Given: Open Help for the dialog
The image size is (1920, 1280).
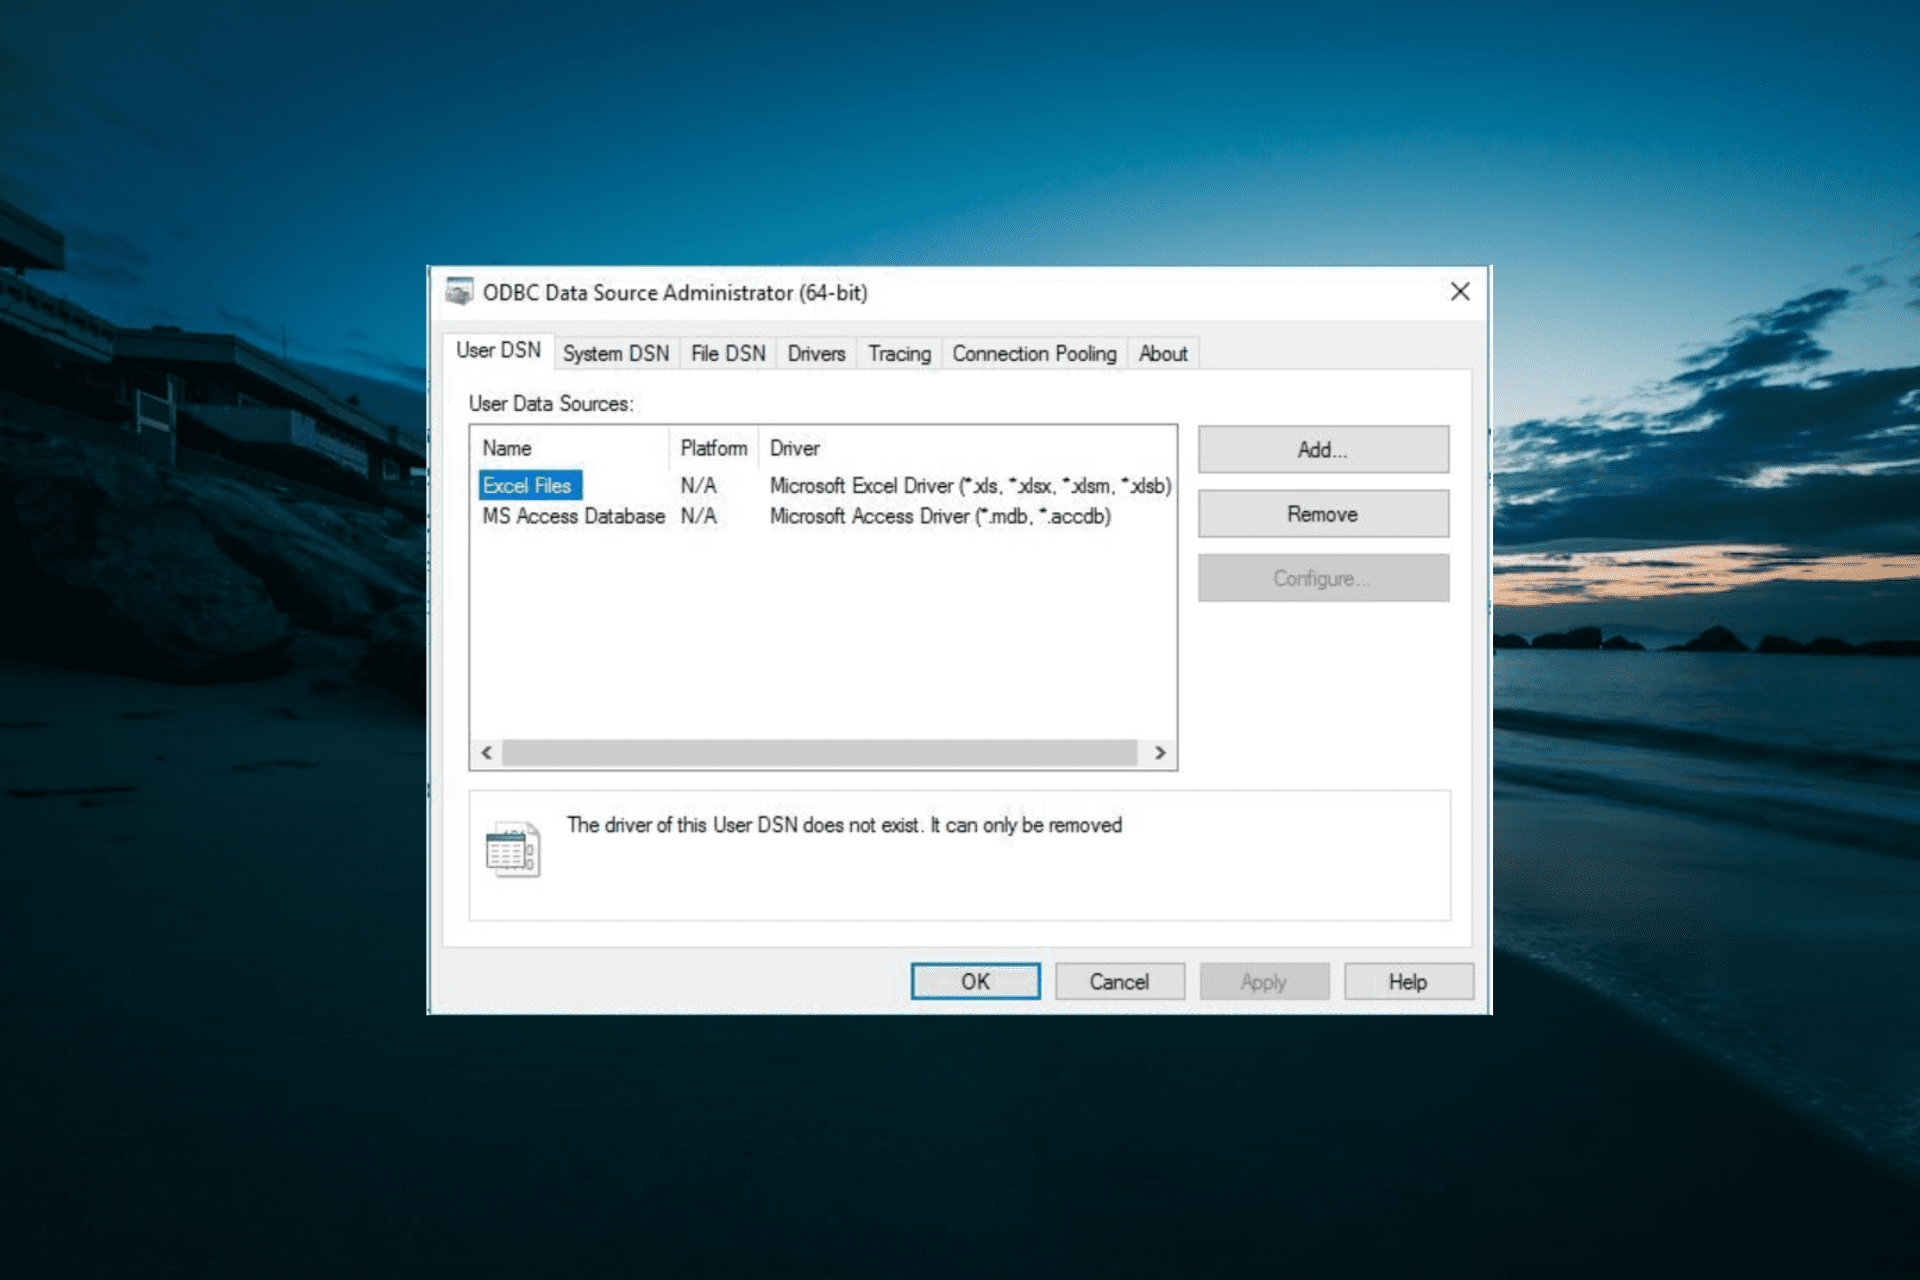Looking at the screenshot, I should (1409, 982).
